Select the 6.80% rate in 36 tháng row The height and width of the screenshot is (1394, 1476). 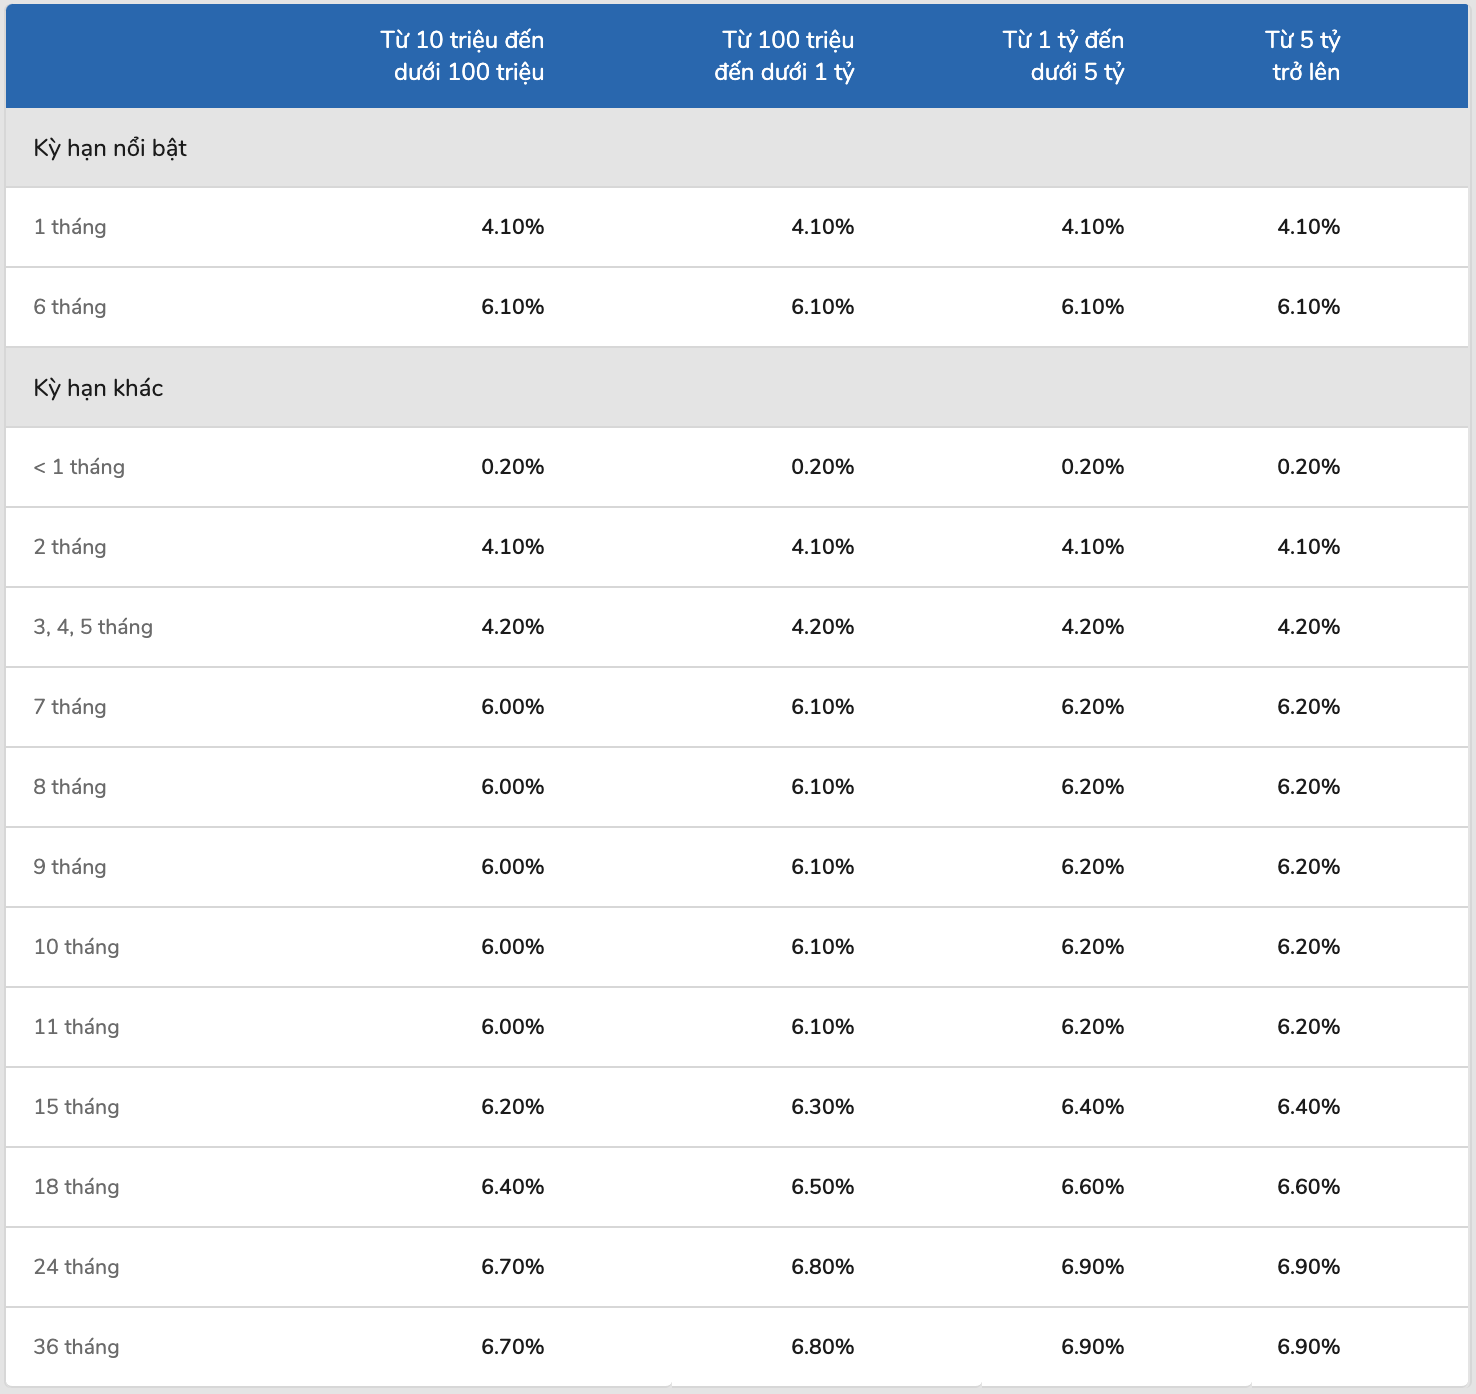coord(823,1347)
